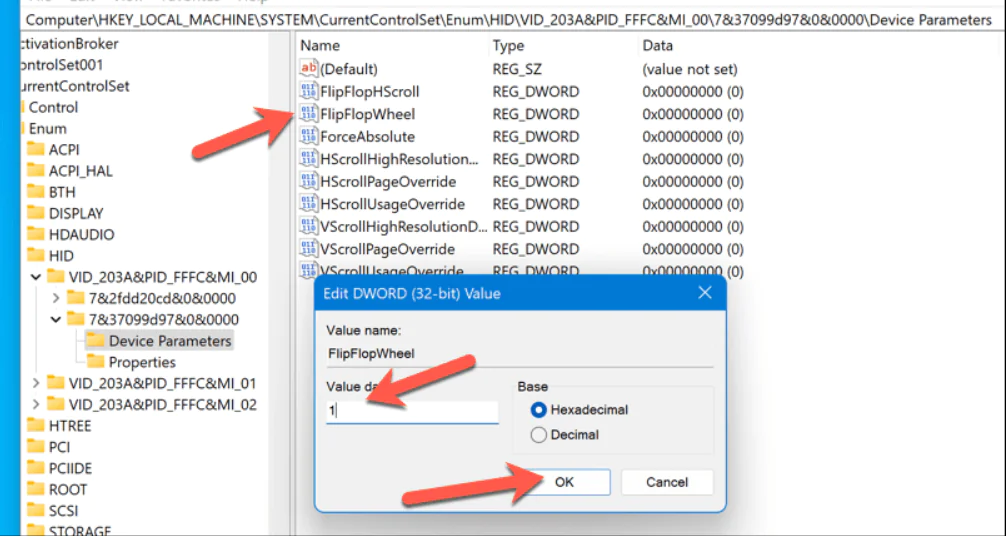
Task: Select the HScrollPageOverride value name
Action: [388, 182]
